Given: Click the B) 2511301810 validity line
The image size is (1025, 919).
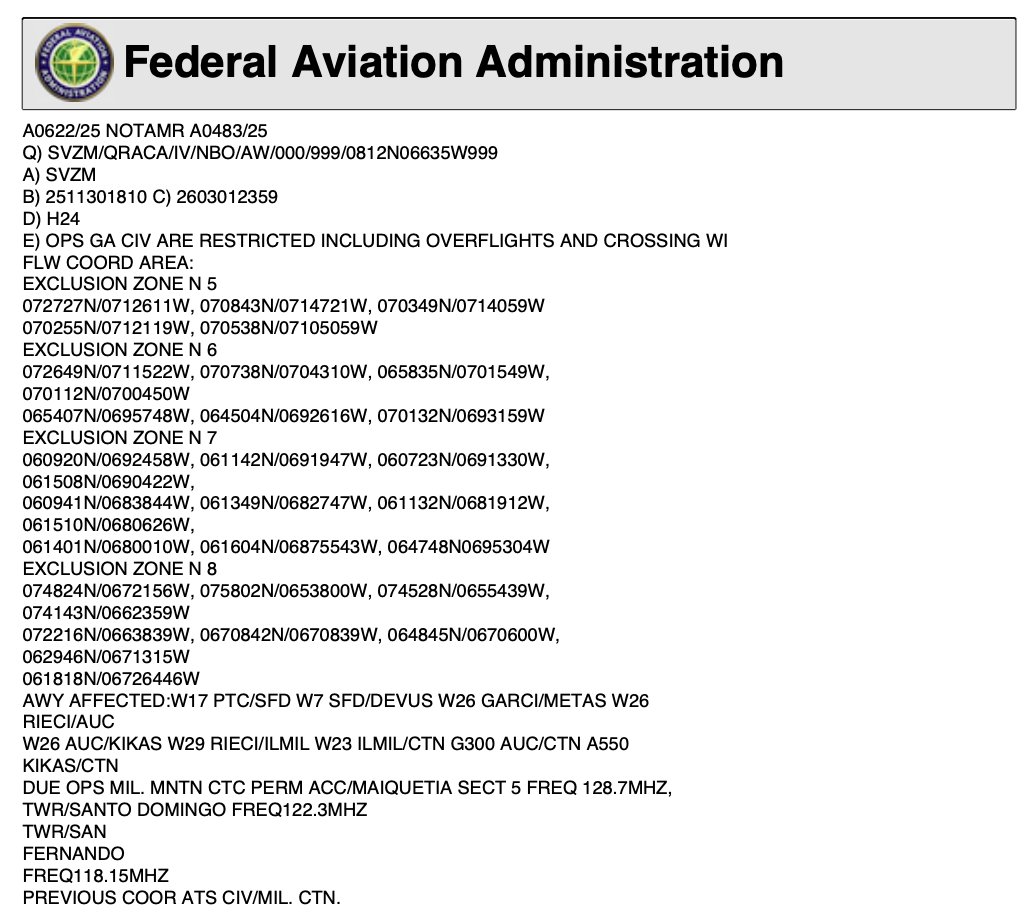Looking at the screenshot, I should pyautogui.click(x=150, y=197).
